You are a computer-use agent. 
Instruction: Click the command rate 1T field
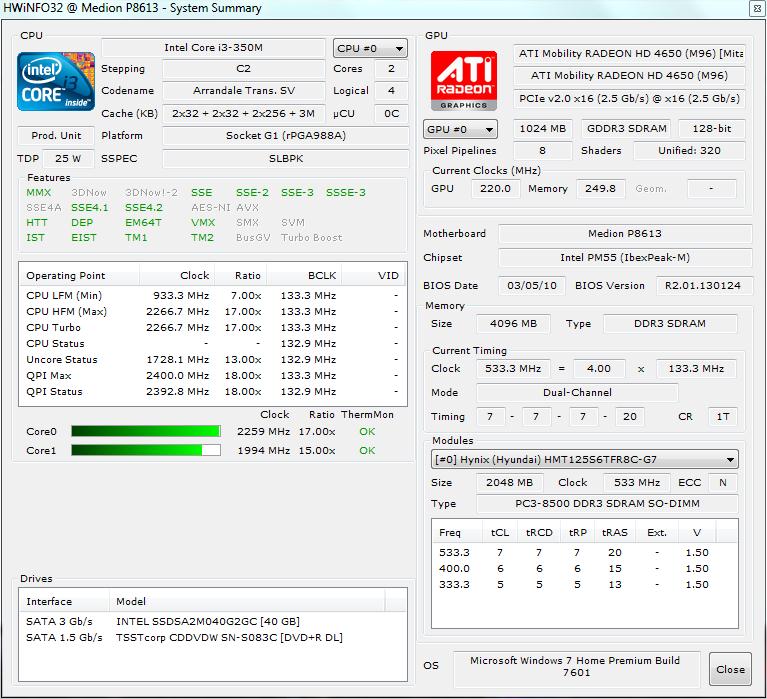pos(722,417)
